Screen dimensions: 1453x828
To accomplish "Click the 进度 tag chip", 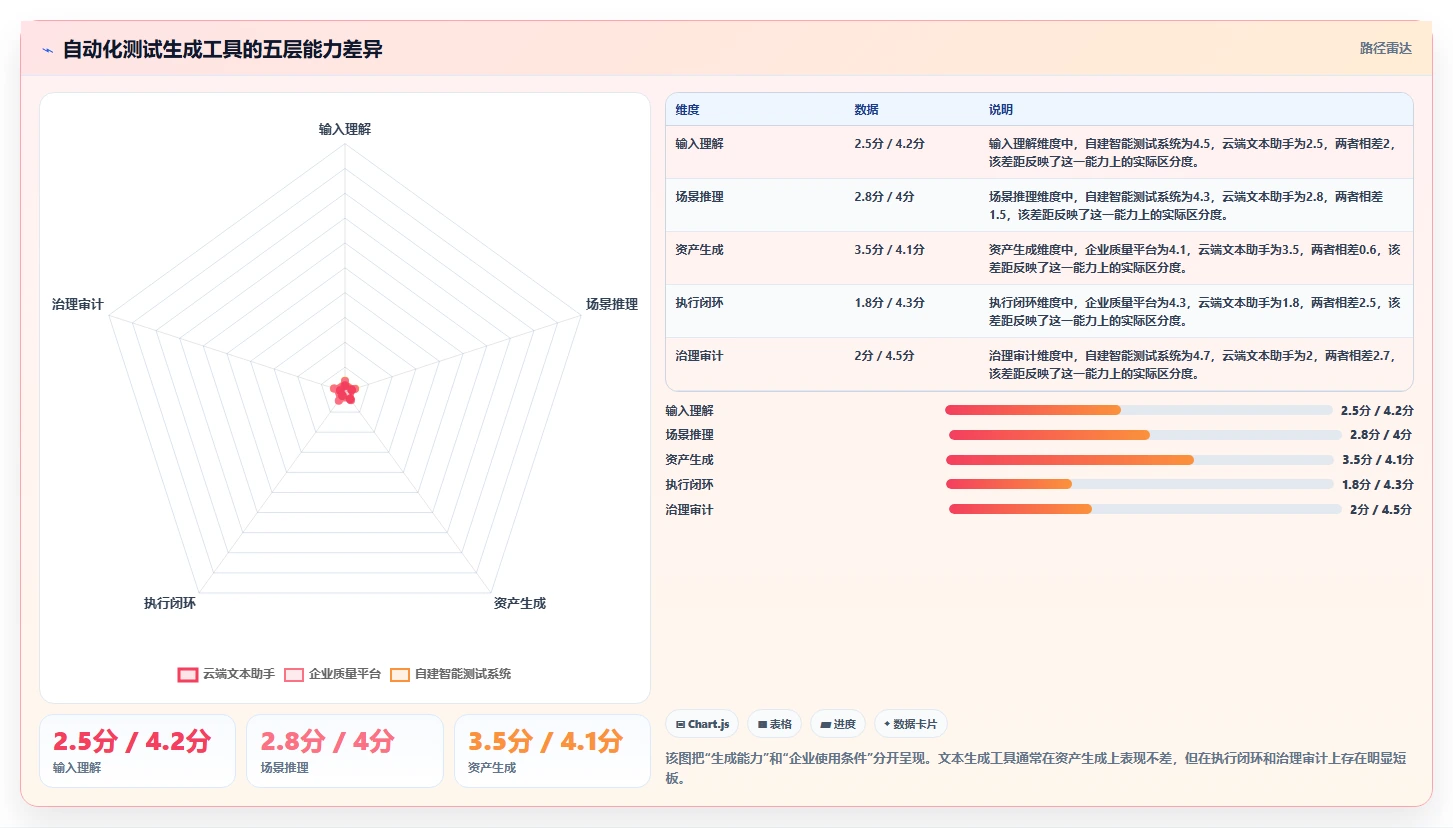I will pos(838,724).
